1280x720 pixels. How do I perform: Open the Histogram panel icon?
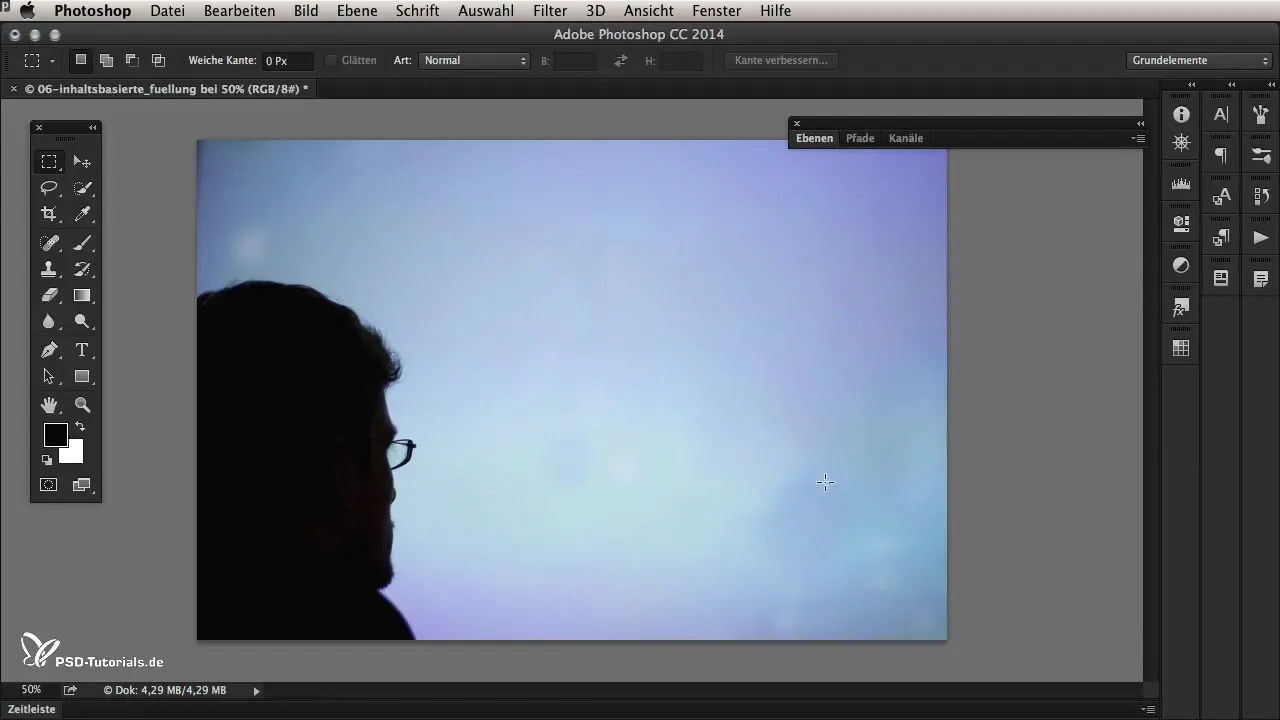click(1181, 183)
